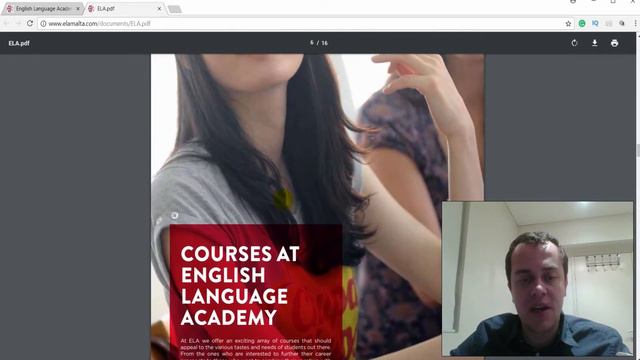Select the PDF page number field
Image resolution: width=640 pixels, height=360 pixels.
(x=312, y=42)
